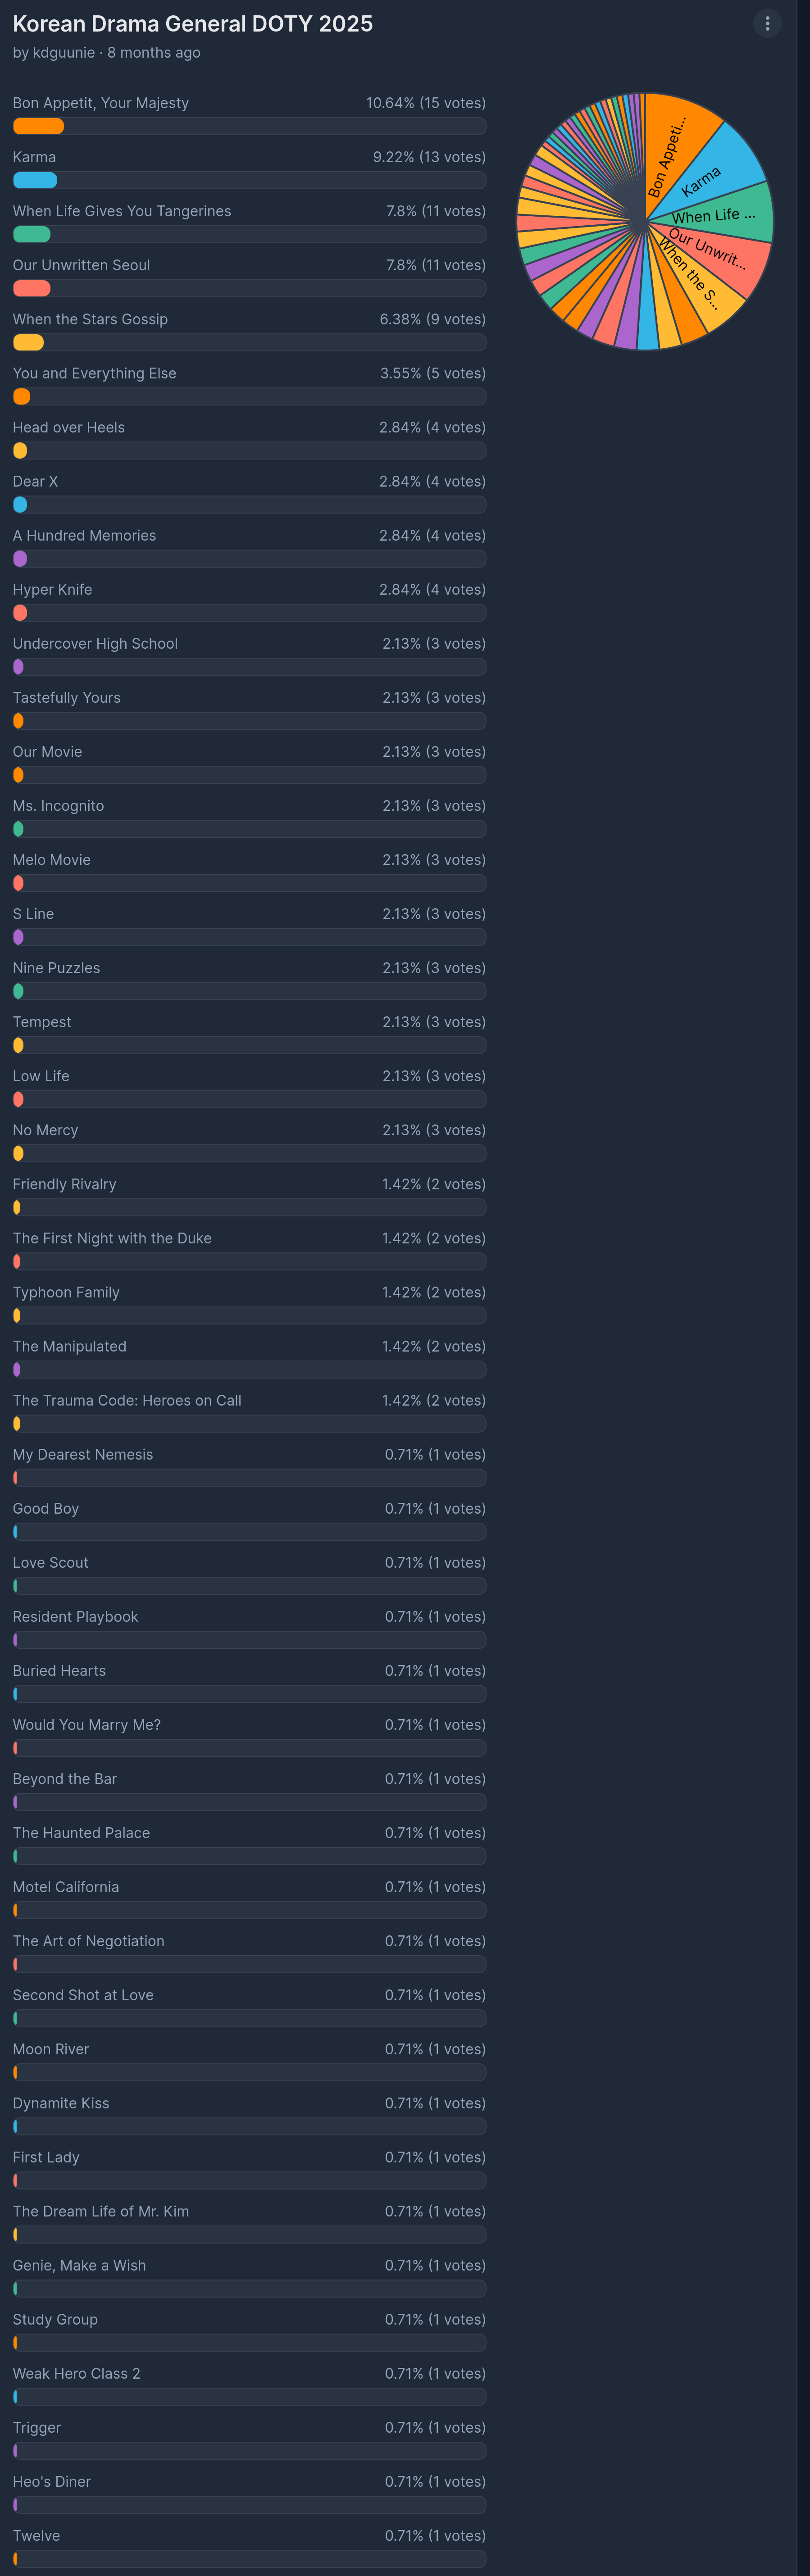Click the Our Unwritten Seoul vote bar
The width and height of the screenshot is (810, 2576).
pyautogui.click(x=249, y=288)
